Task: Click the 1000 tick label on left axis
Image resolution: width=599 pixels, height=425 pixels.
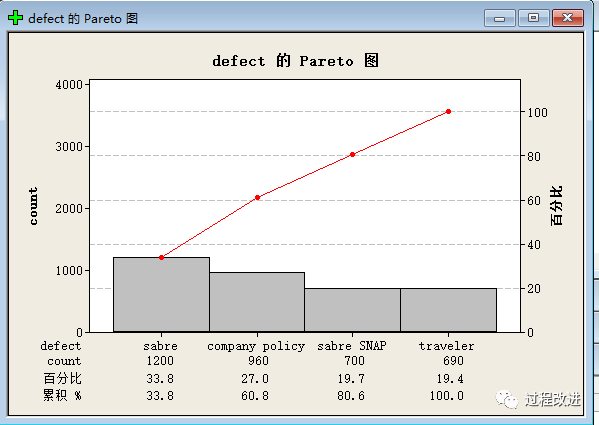Action: click(x=69, y=270)
